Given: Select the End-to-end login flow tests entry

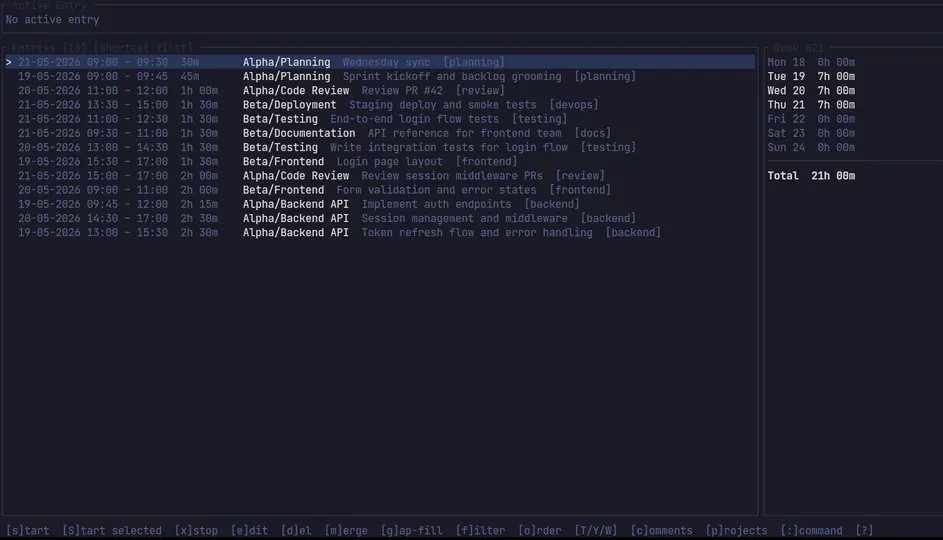Looking at the screenshot, I should (380, 119).
